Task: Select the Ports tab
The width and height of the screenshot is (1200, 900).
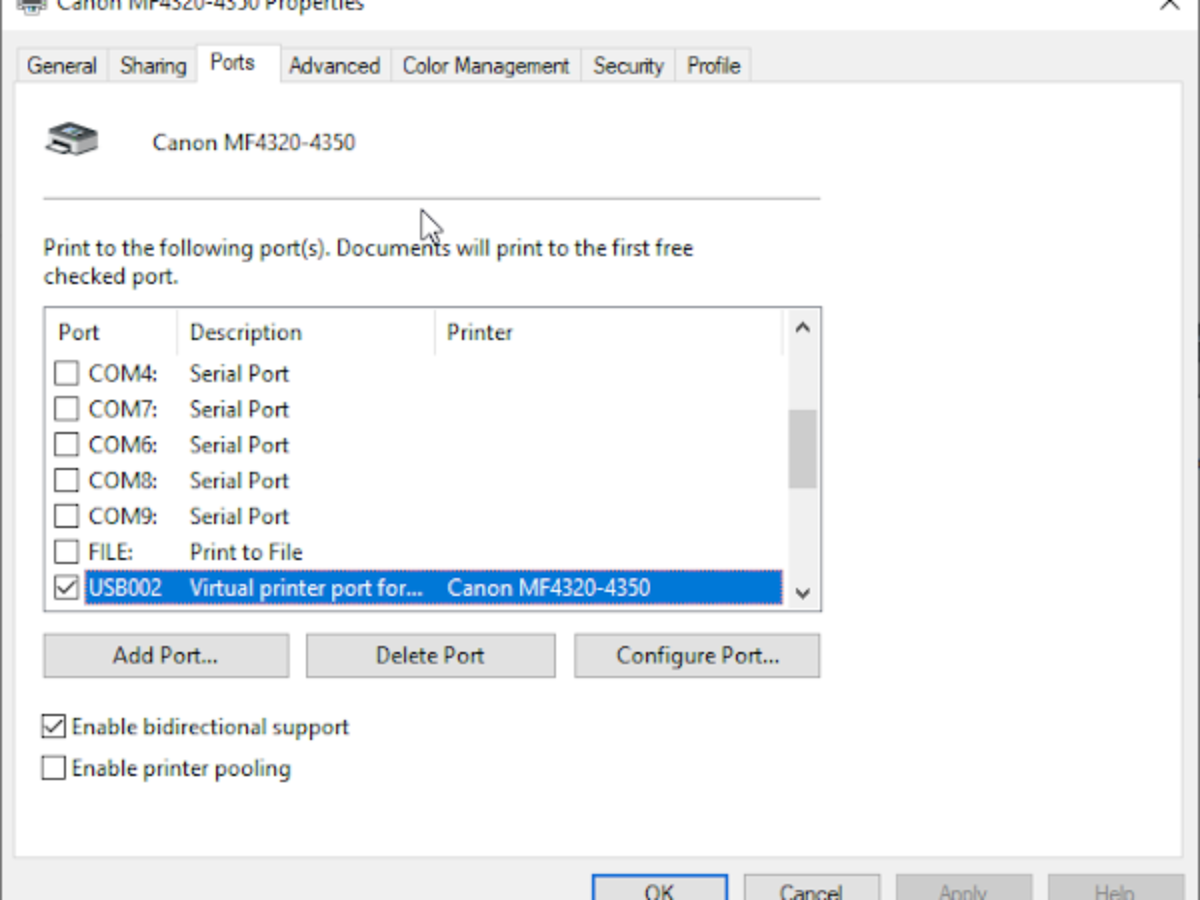Action: coord(232,63)
